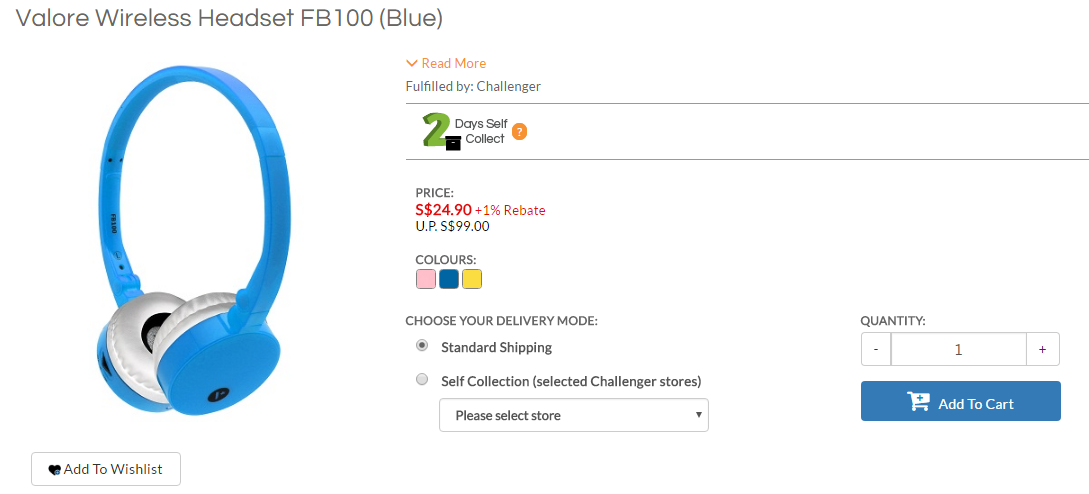Viewport: 1089px width, 494px height.
Task: Select Self Collection delivery mode
Action: pos(422,380)
